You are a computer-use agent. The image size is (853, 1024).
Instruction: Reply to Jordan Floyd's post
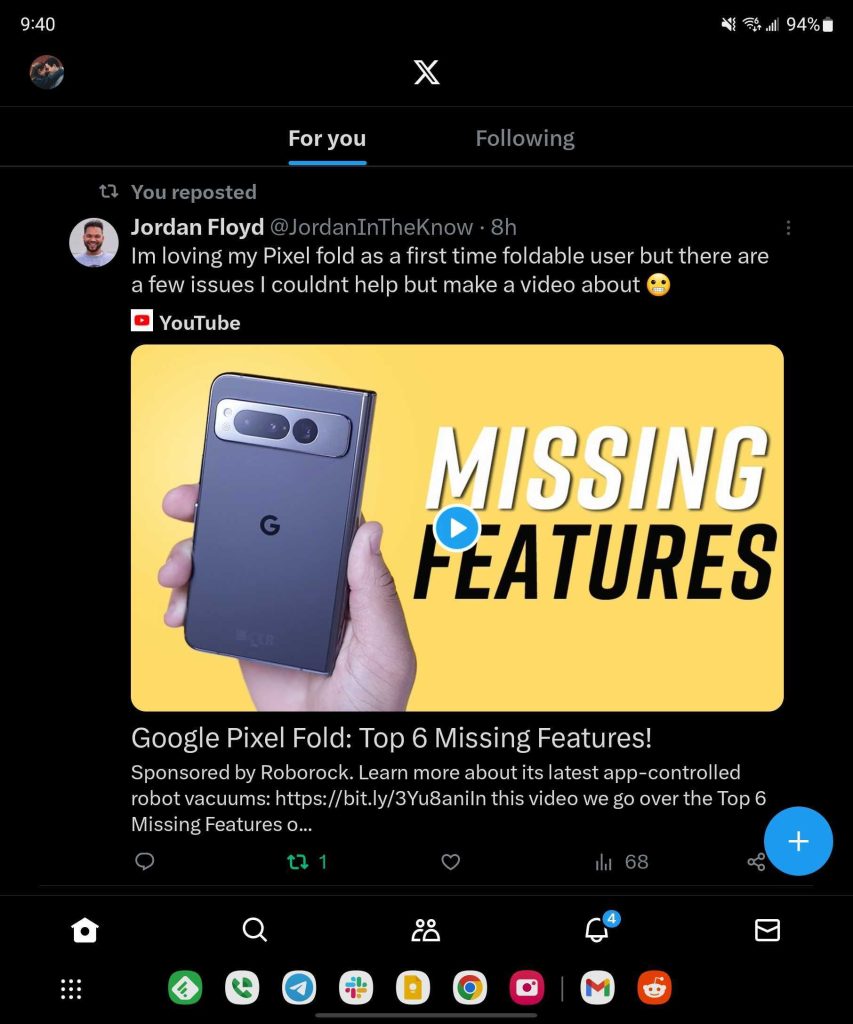click(145, 861)
